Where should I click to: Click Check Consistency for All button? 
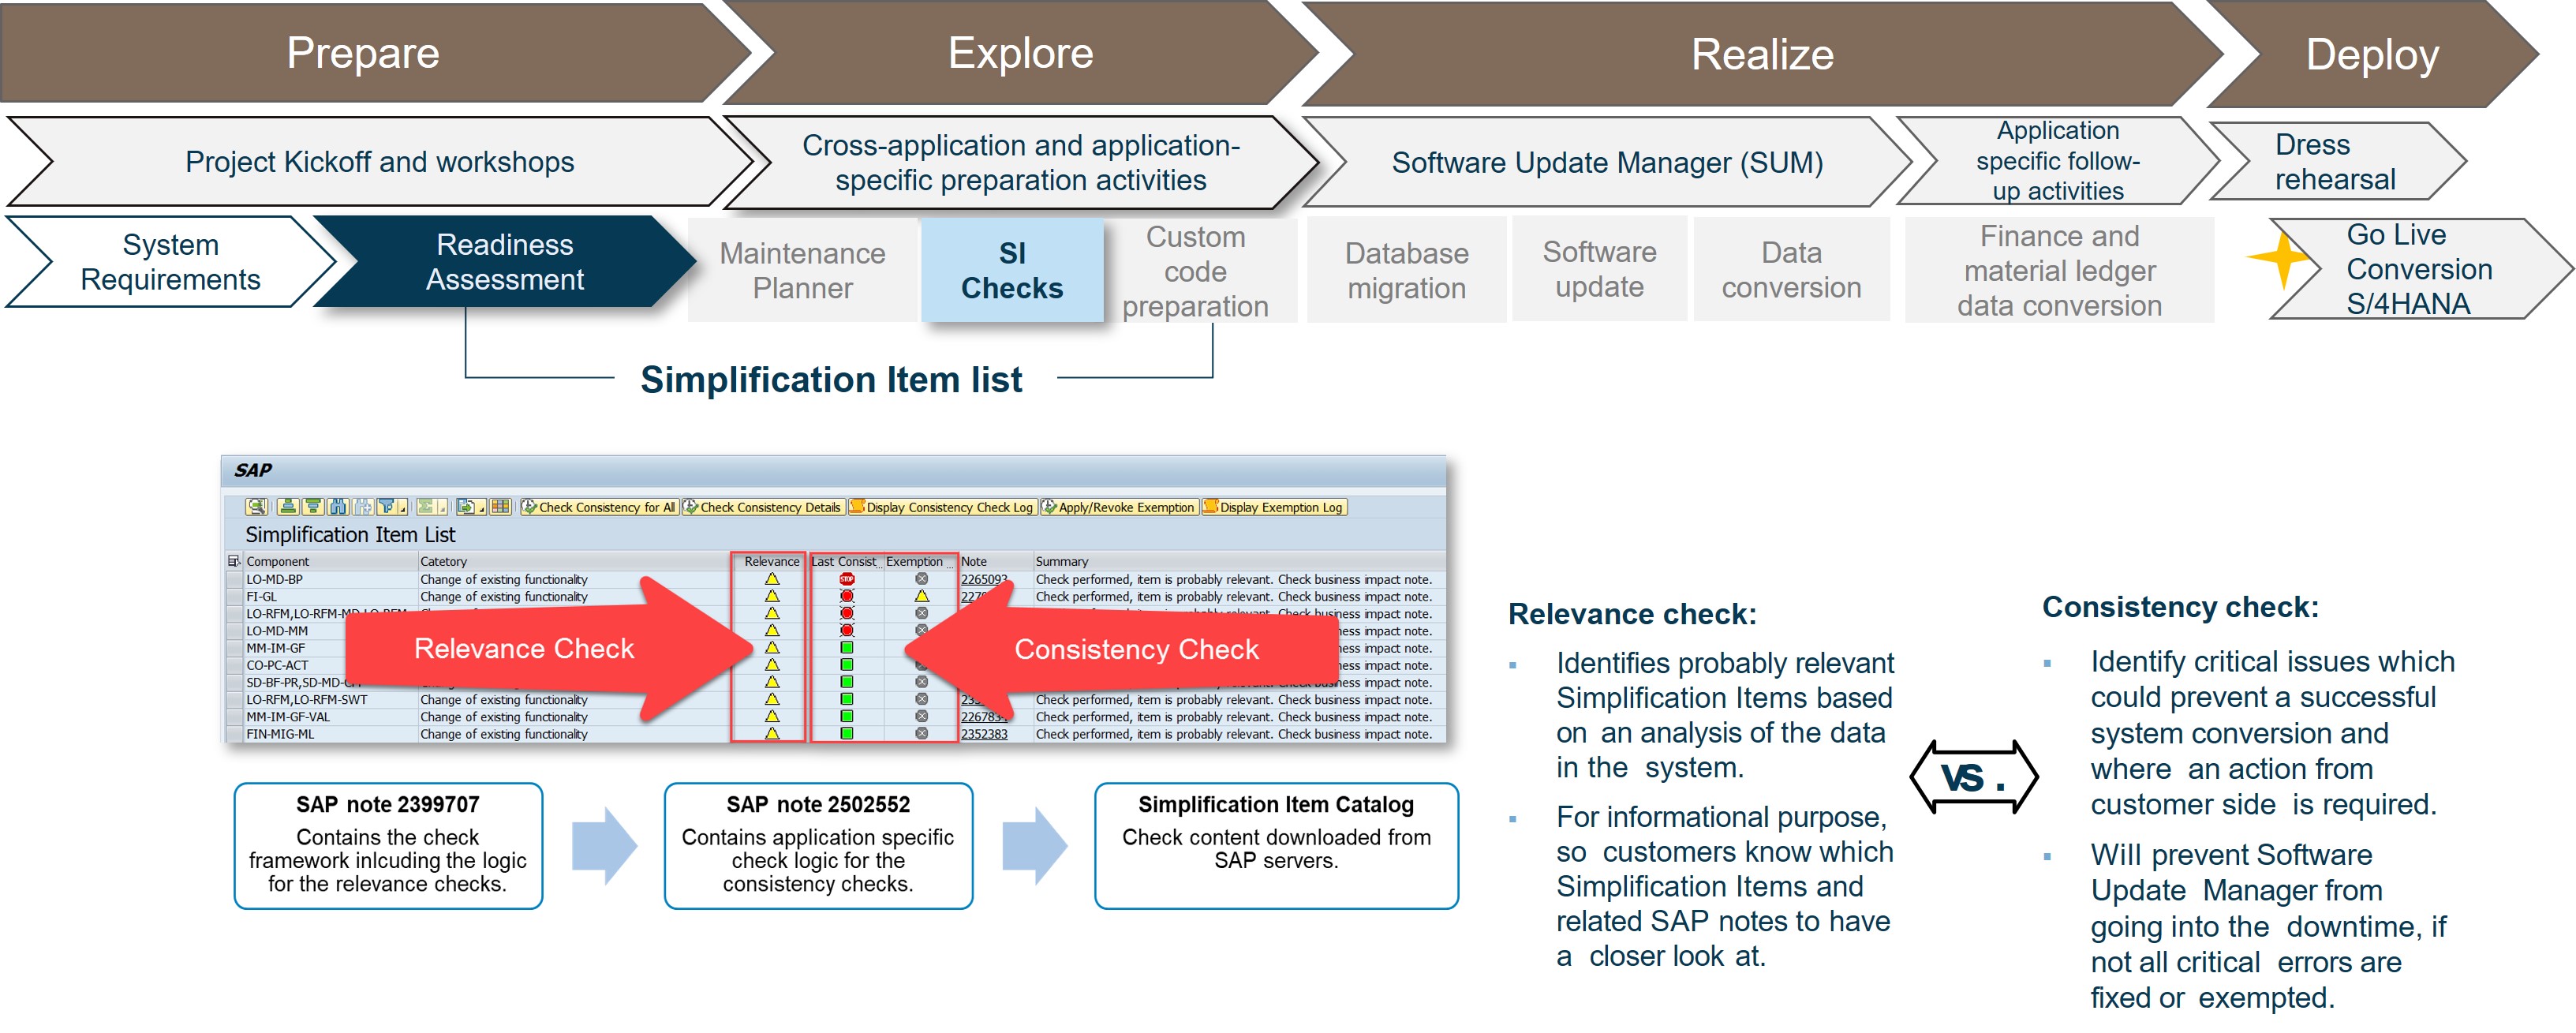(x=599, y=507)
